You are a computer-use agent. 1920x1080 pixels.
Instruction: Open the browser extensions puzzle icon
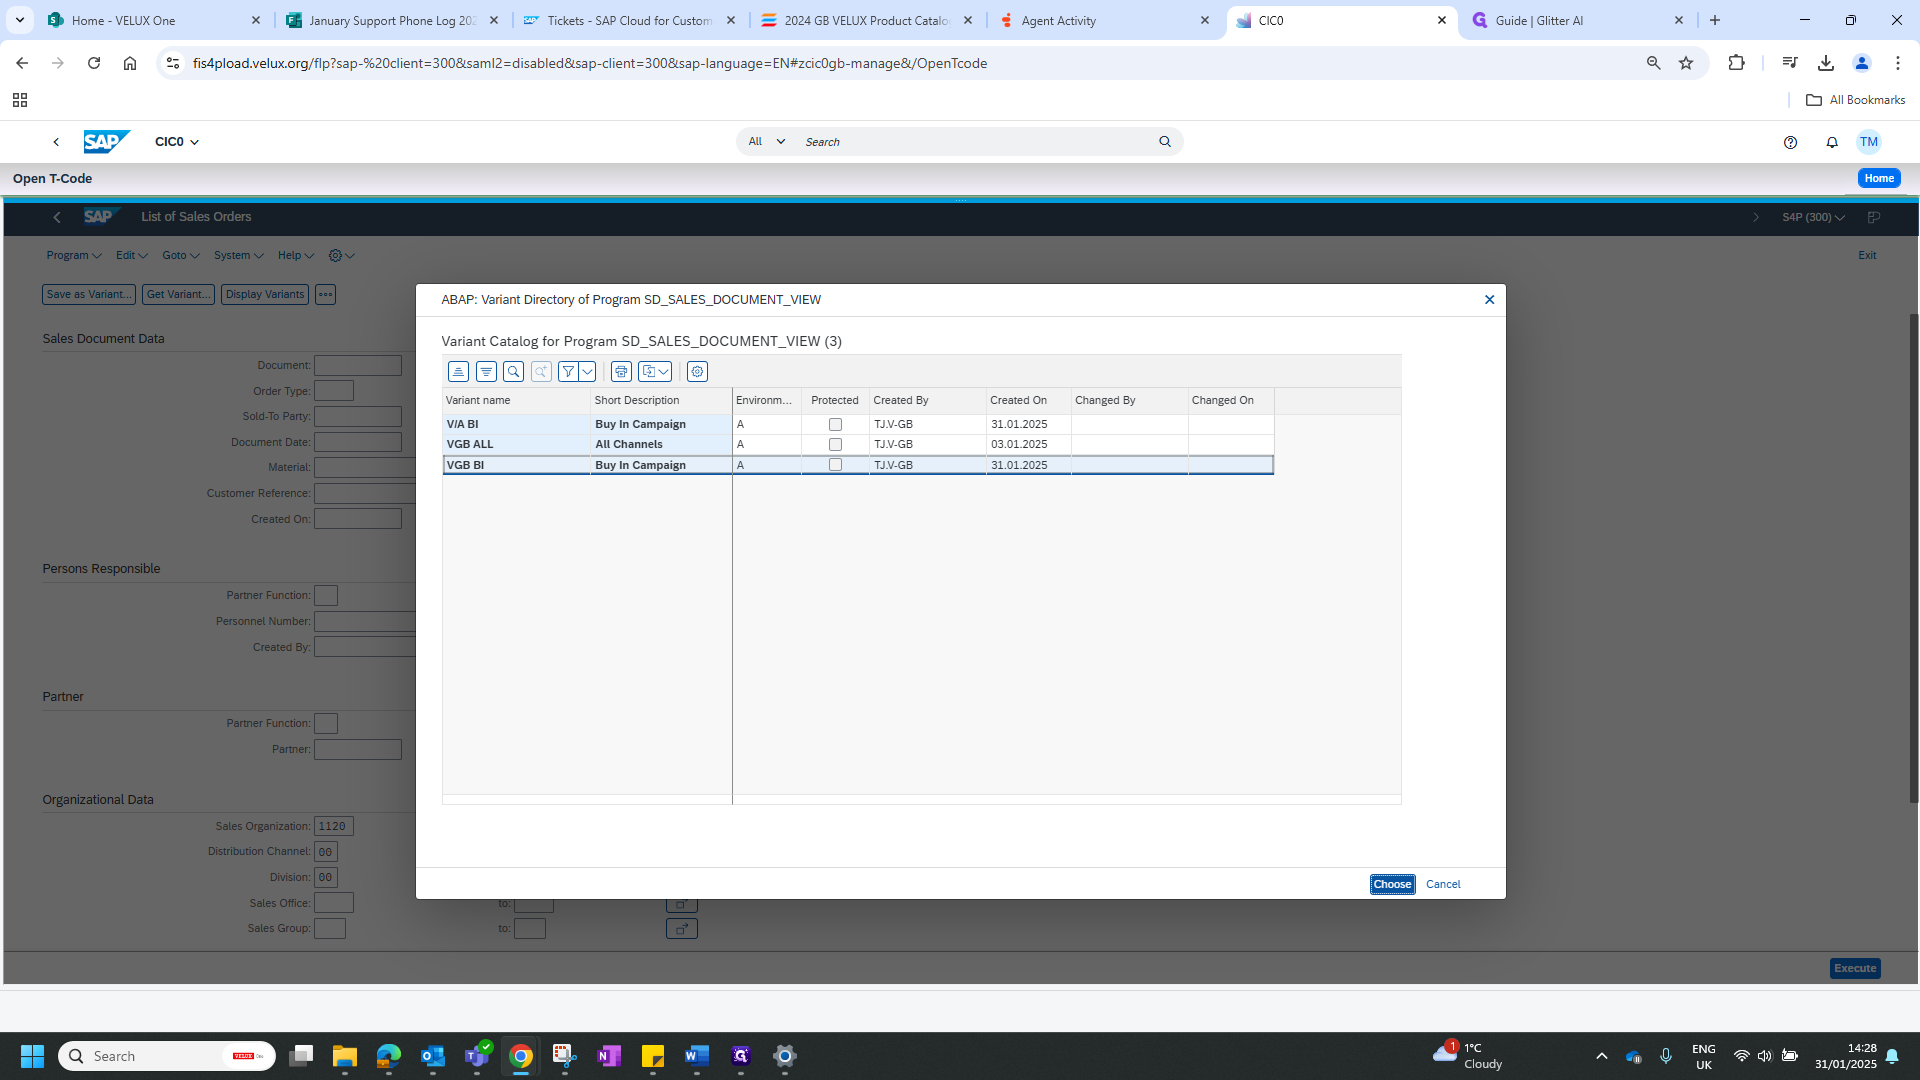[1736, 63]
